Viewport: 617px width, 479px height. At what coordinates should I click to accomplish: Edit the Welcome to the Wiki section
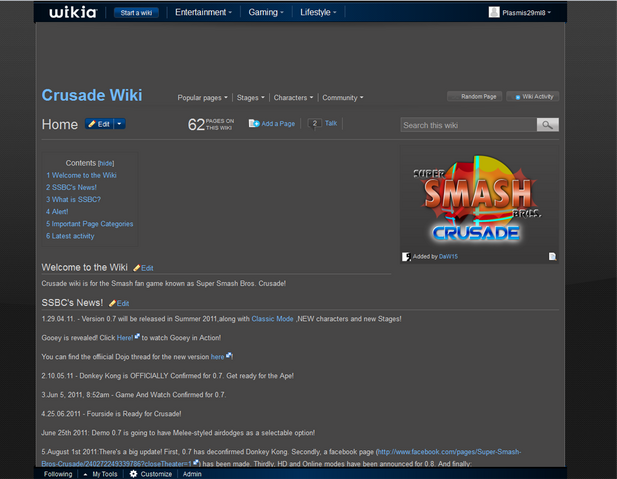pyautogui.click(x=143, y=268)
